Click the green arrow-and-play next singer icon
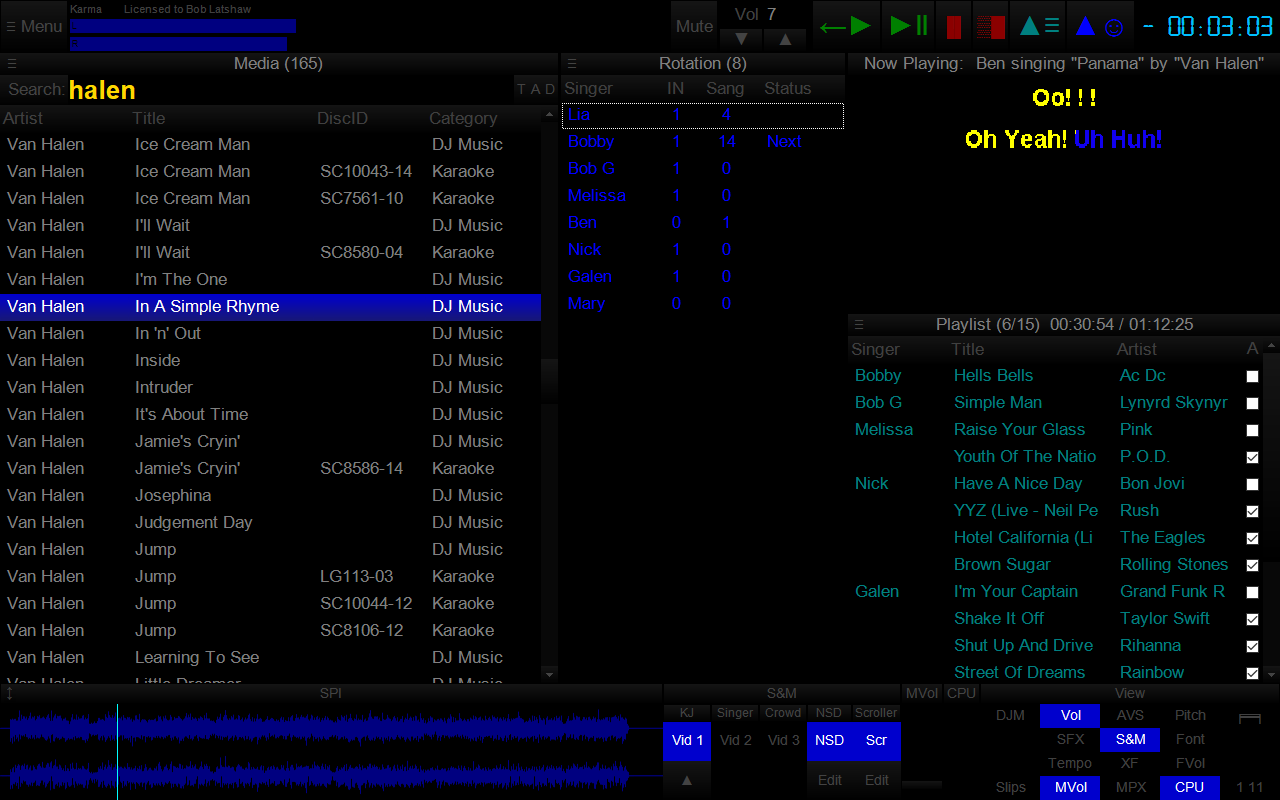Viewport: 1280px width, 800px height. click(x=845, y=26)
